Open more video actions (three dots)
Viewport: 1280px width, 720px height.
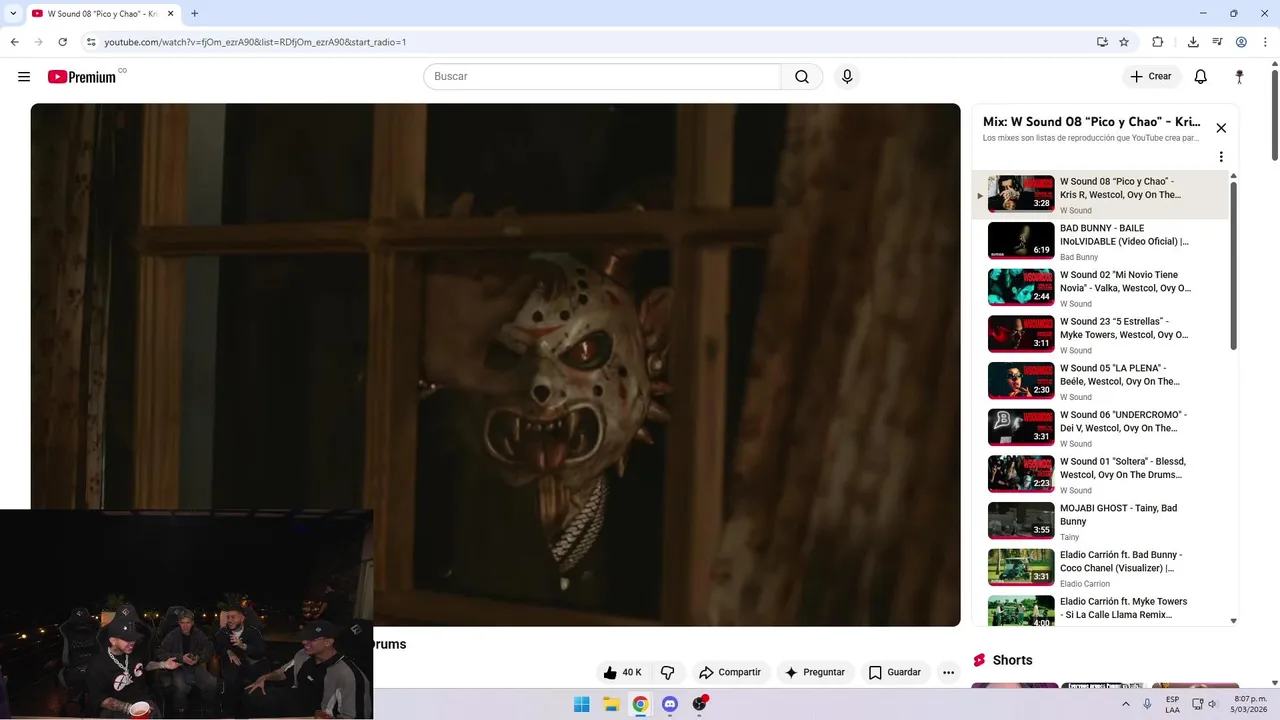pyautogui.click(x=949, y=673)
